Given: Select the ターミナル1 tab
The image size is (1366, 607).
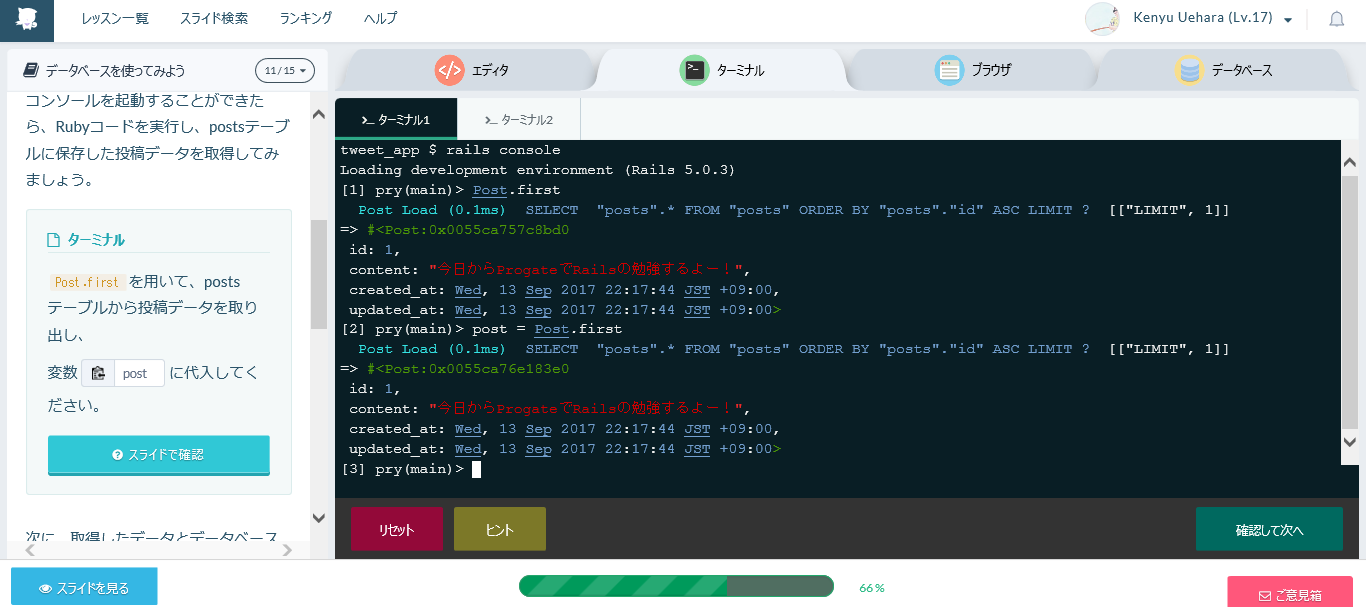Looking at the screenshot, I should coord(396,120).
